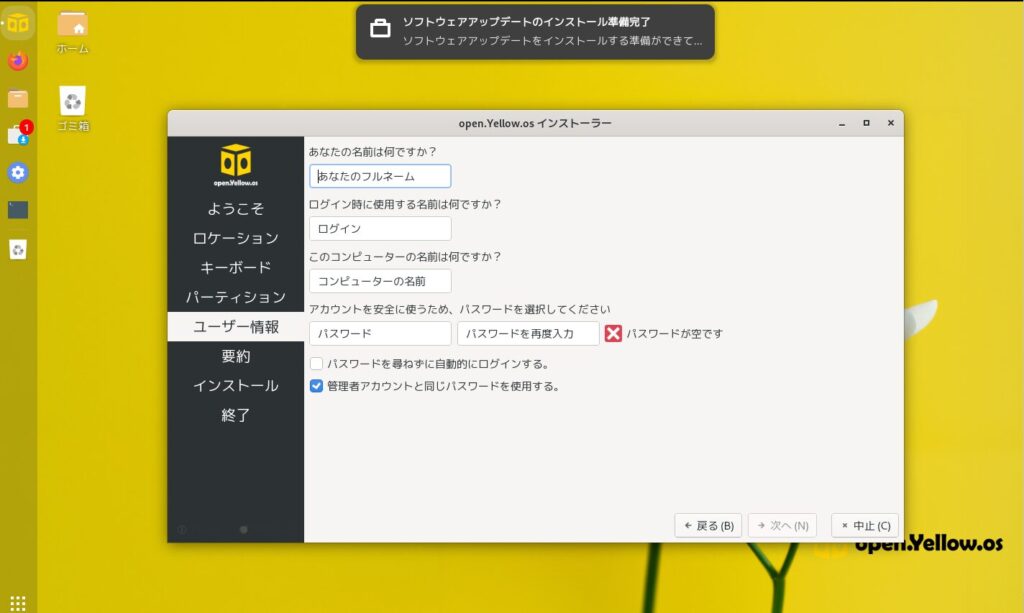Switch to the 要約 step in the sidebar
This screenshot has width=1024, height=613.
235,356
